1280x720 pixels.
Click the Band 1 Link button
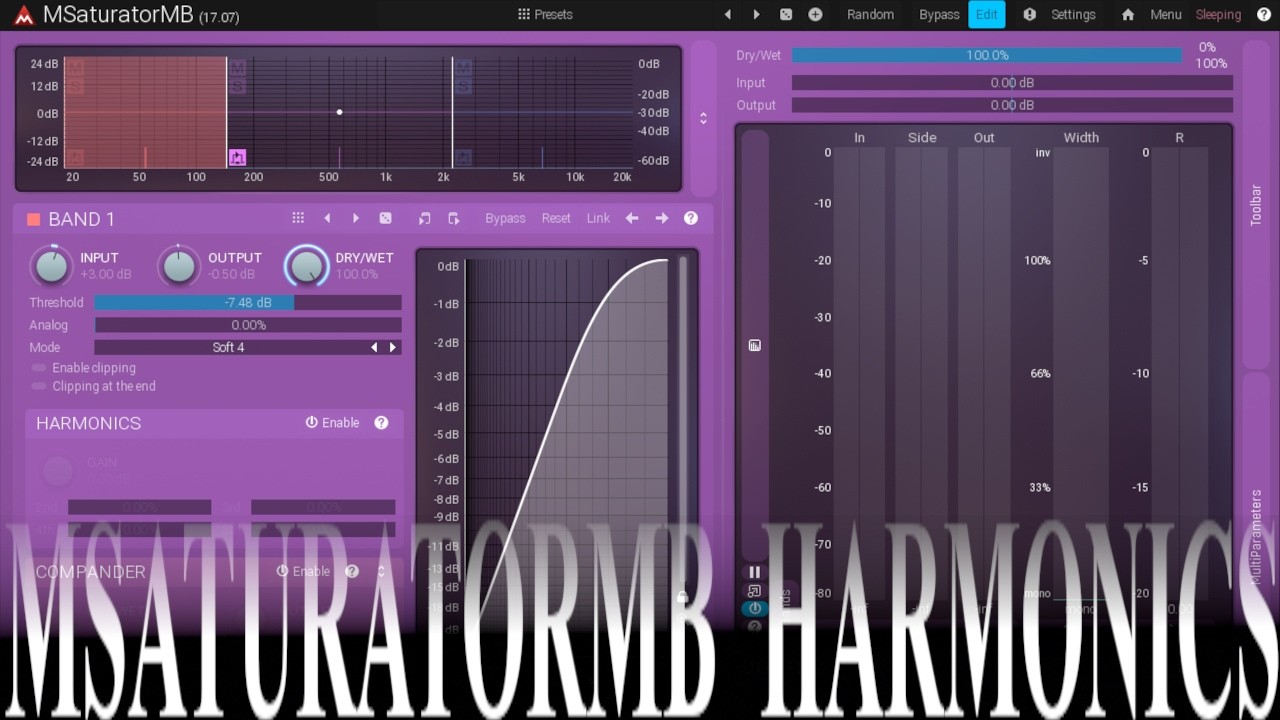click(598, 218)
